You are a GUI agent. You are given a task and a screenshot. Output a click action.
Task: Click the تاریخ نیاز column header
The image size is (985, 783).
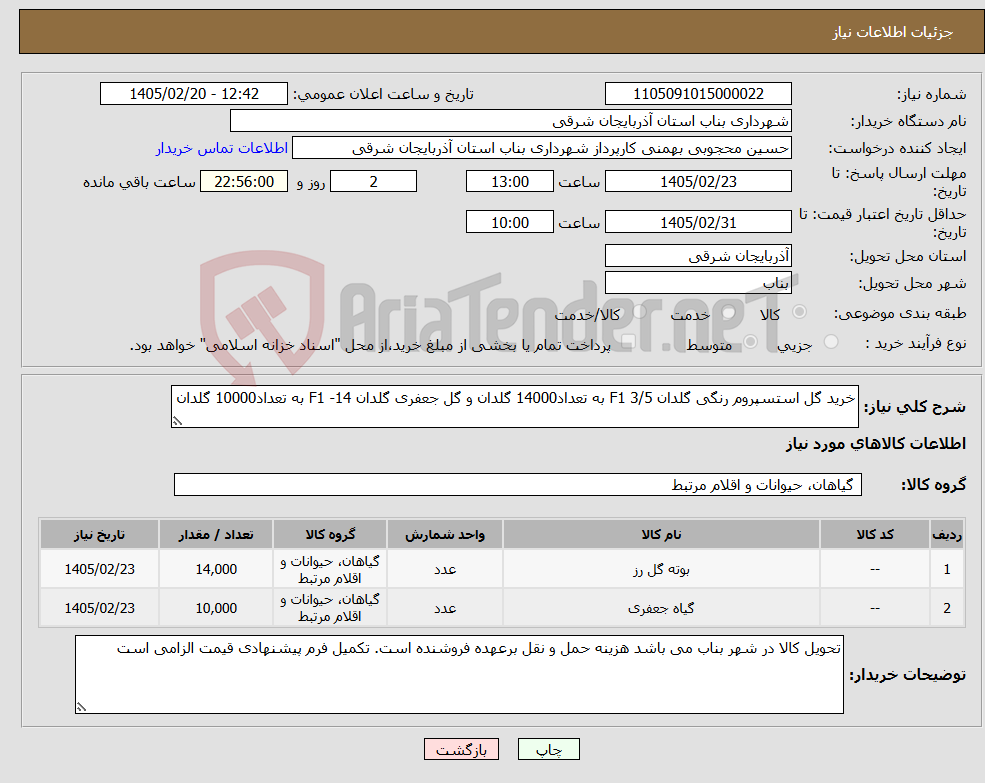coord(99,534)
